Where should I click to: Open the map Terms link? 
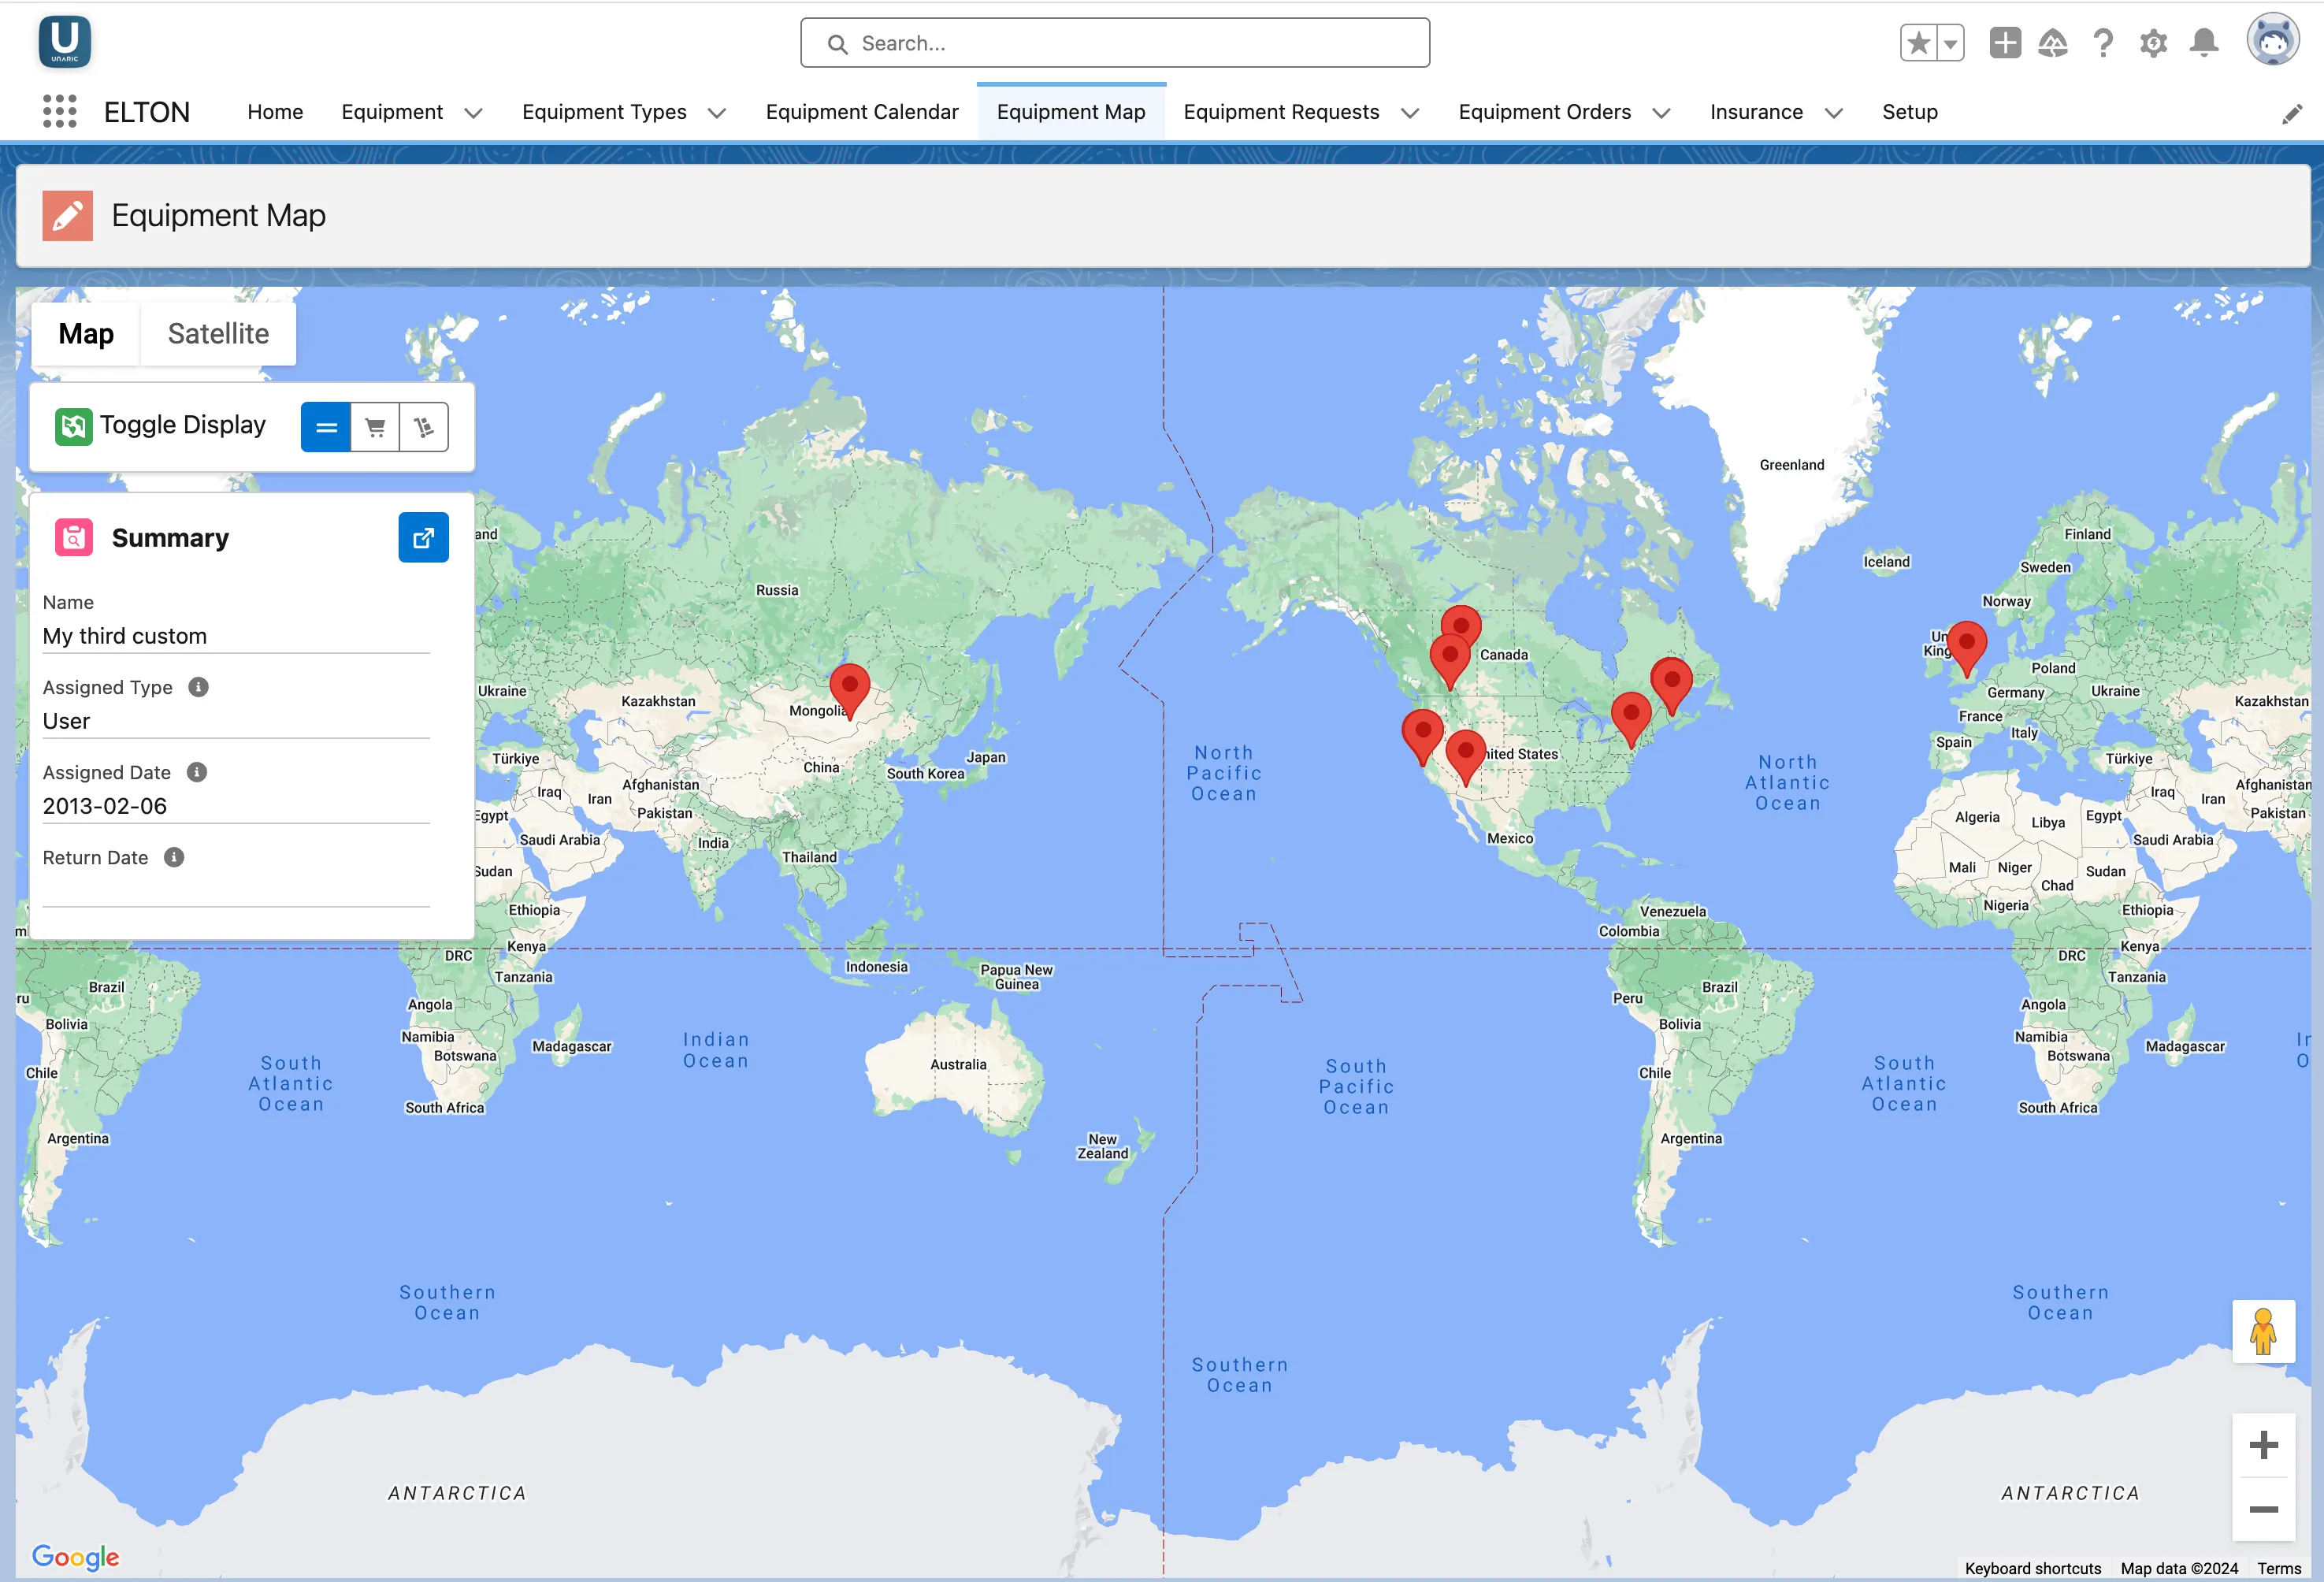coord(2279,1568)
